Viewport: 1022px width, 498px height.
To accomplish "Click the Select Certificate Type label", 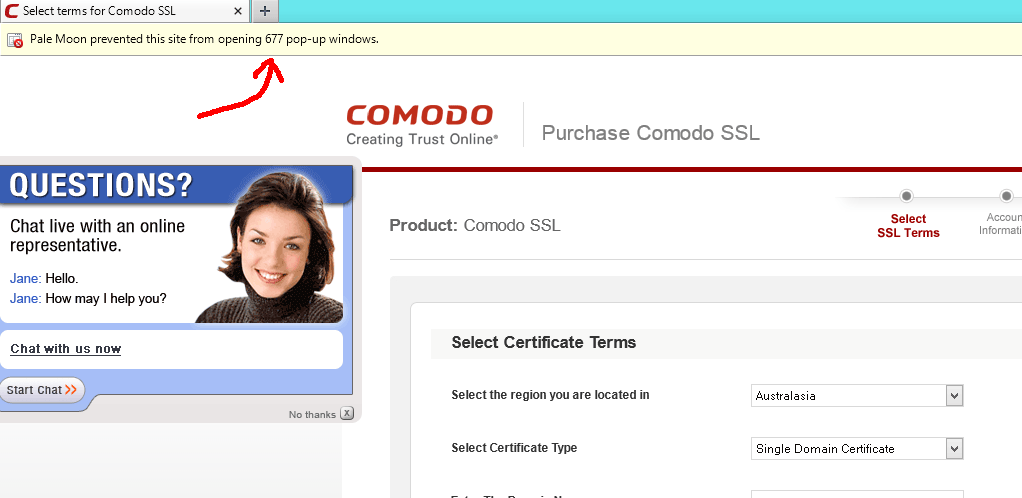I will click(x=514, y=448).
